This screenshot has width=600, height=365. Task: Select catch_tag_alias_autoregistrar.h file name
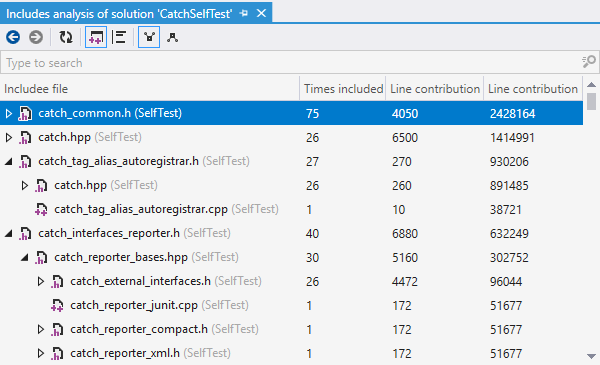coord(118,161)
